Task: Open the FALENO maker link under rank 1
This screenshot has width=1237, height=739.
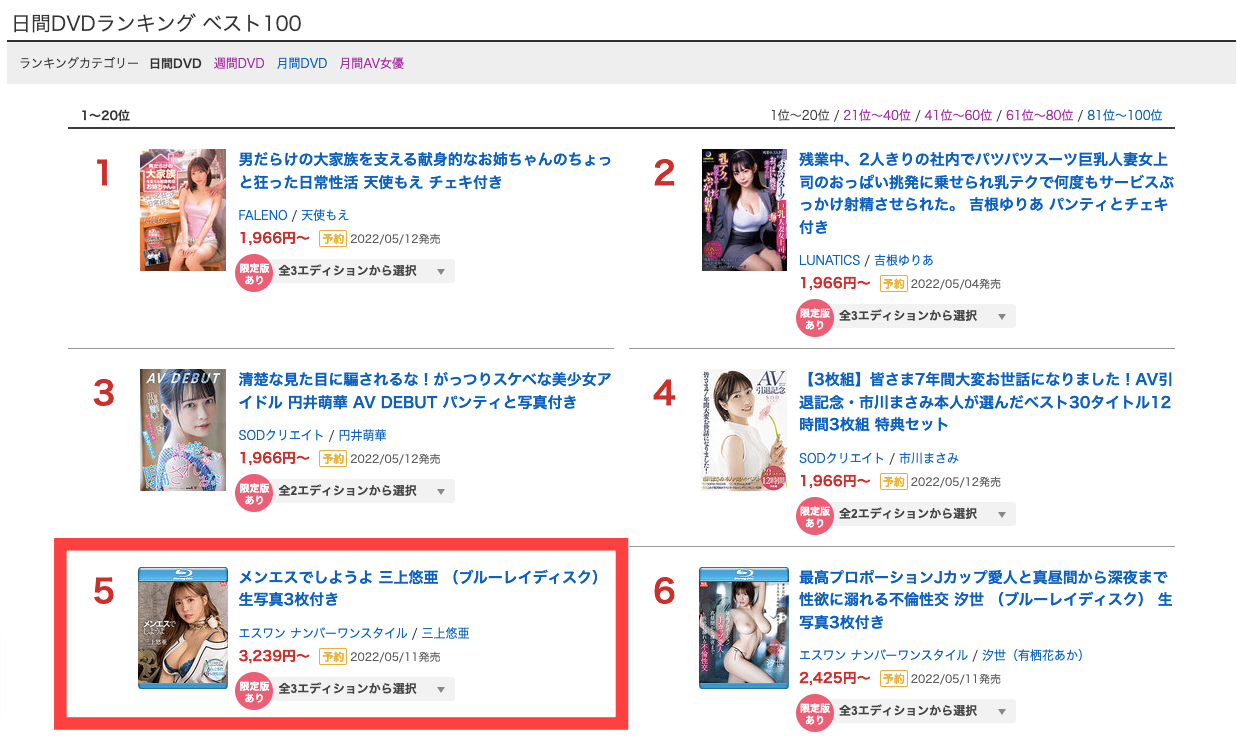Action: (x=265, y=215)
